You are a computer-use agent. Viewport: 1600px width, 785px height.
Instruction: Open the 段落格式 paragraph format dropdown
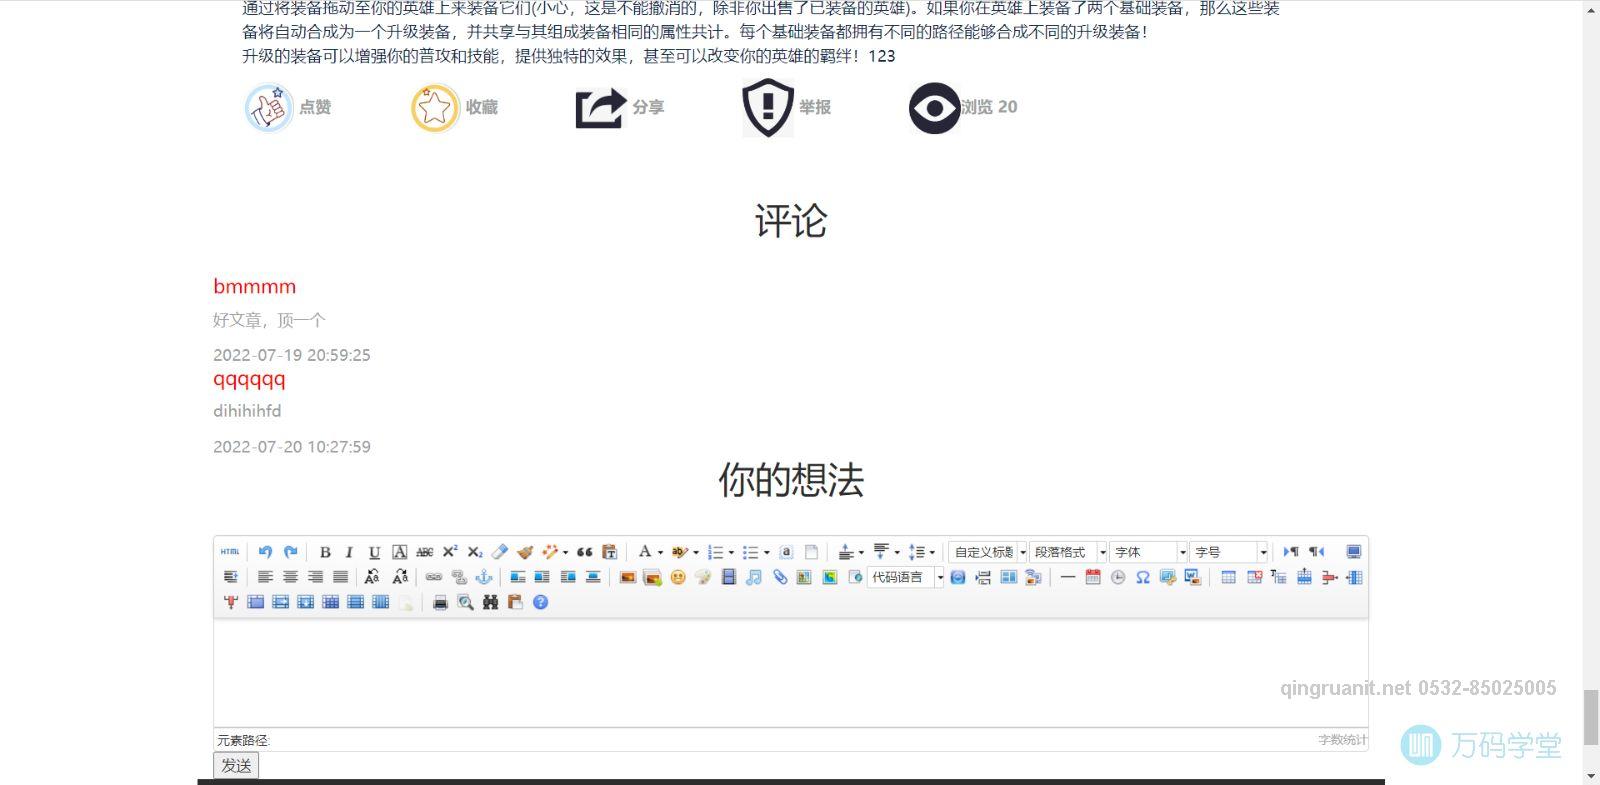coord(1069,552)
